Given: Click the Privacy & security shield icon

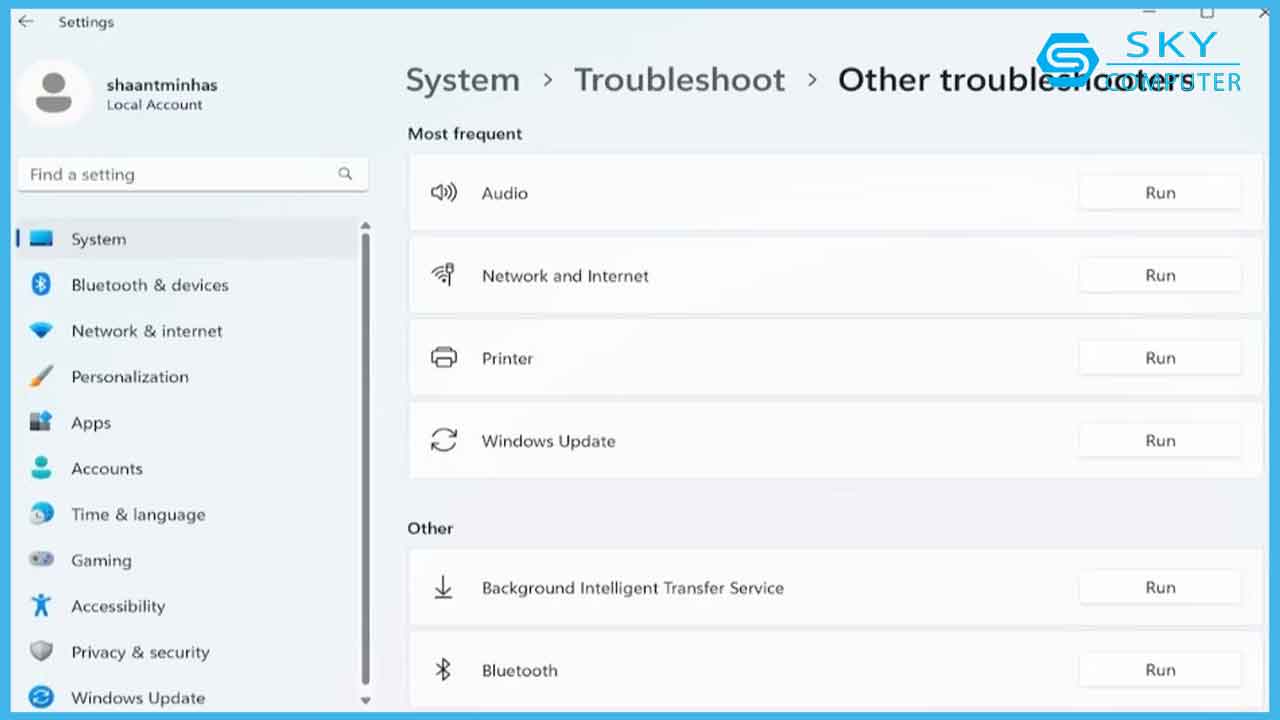Looking at the screenshot, I should [x=41, y=652].
